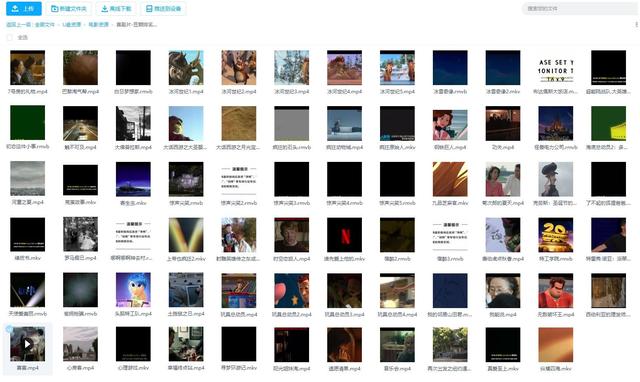Focus the file search field

pyautogui.click(x=580, y=9)
